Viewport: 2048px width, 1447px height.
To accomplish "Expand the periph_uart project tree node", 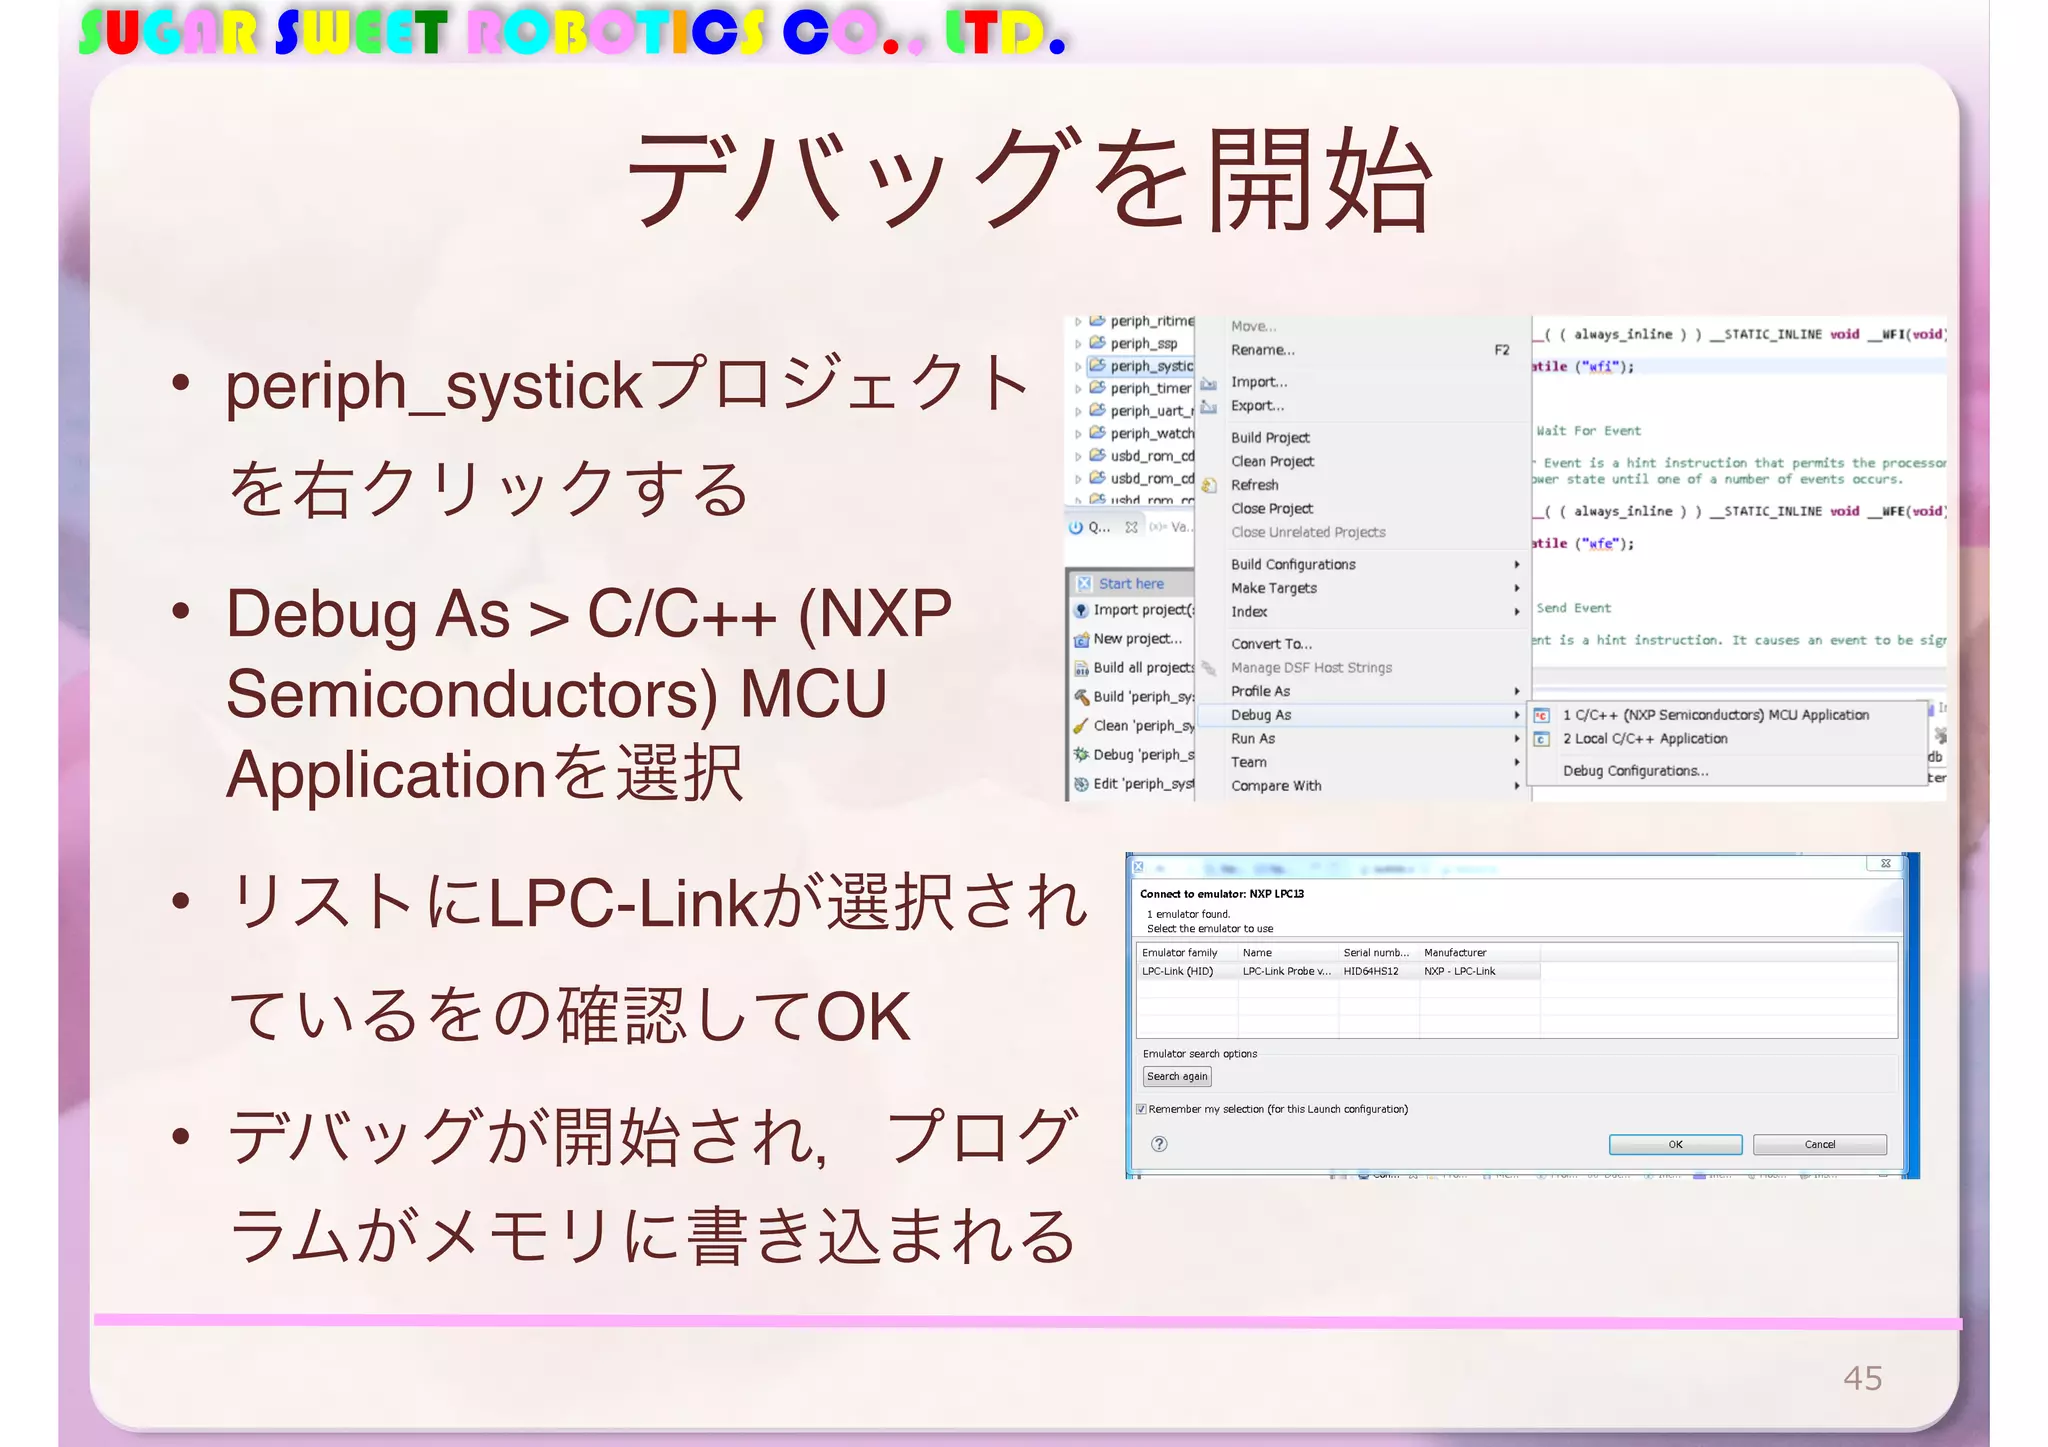I will (x=1078, y=412).
